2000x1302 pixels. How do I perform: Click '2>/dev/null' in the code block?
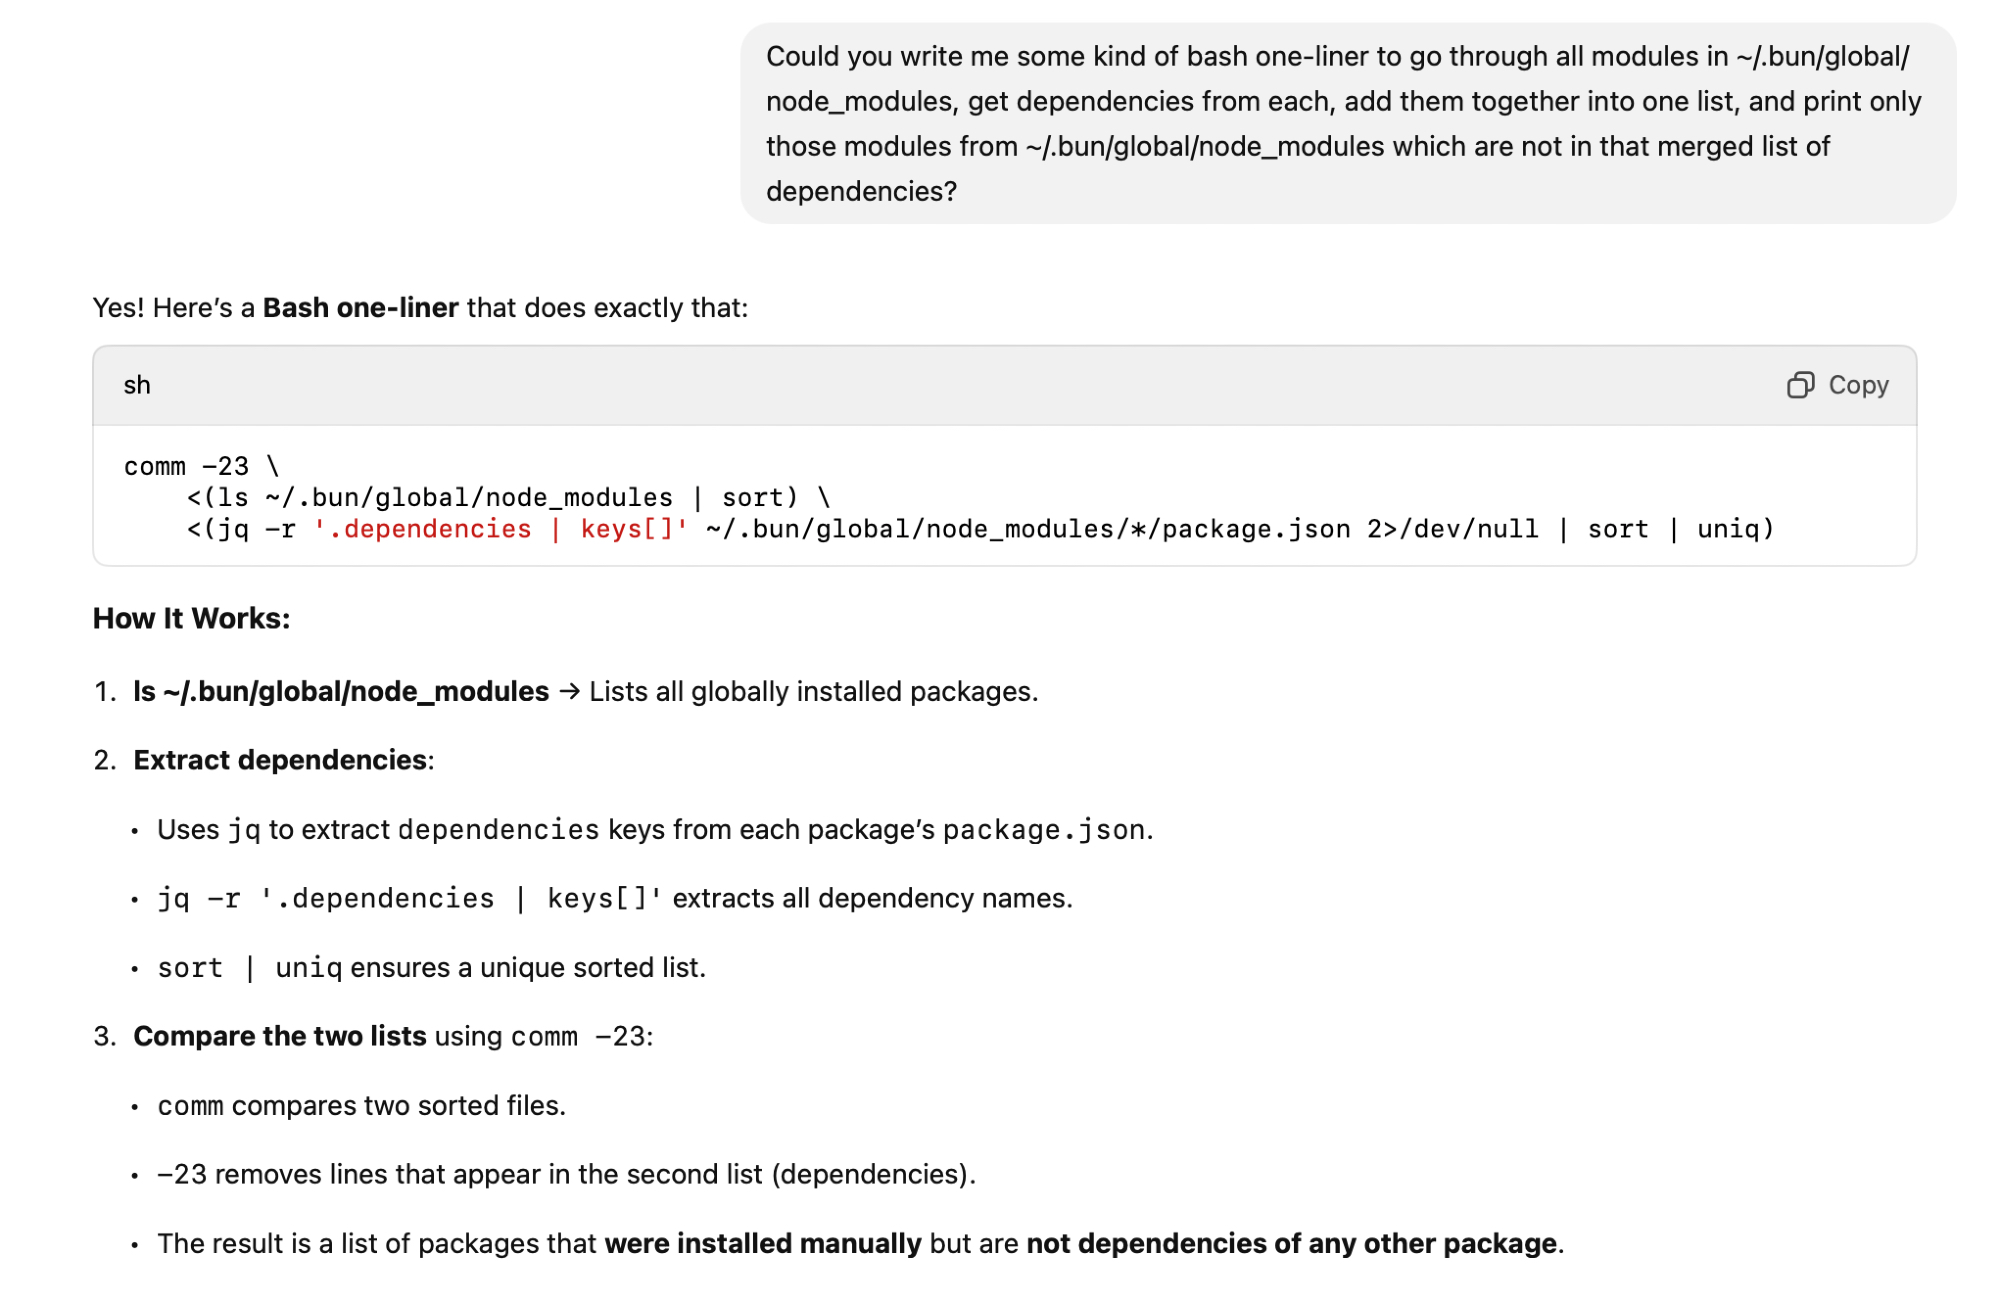click(1452, 529)
